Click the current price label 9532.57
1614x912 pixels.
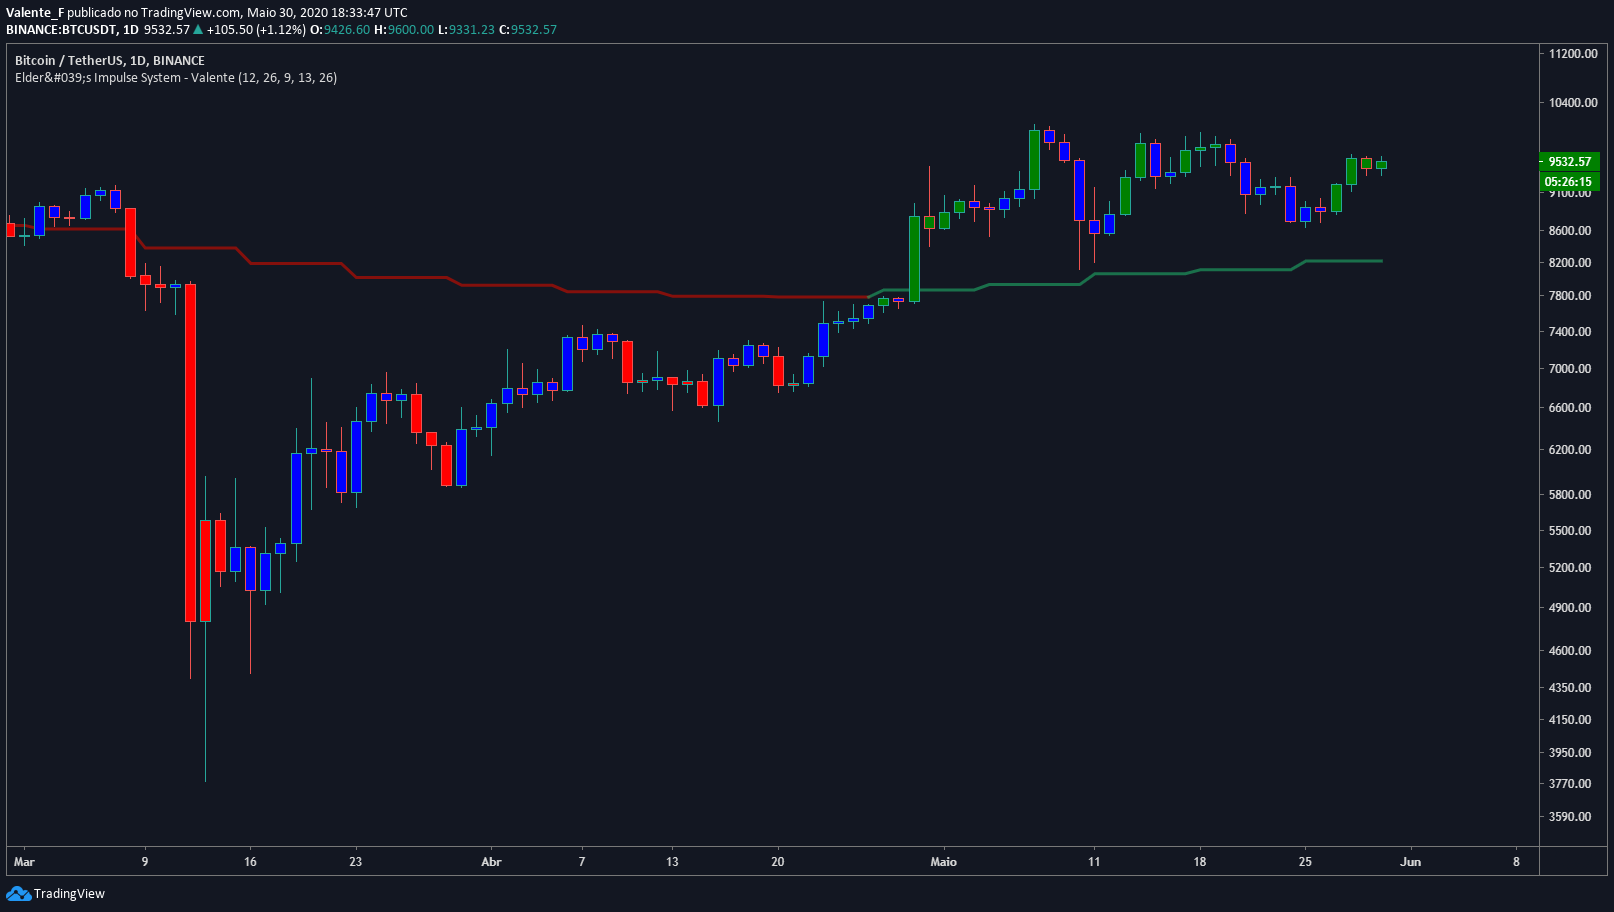(x=1569, y=162)
